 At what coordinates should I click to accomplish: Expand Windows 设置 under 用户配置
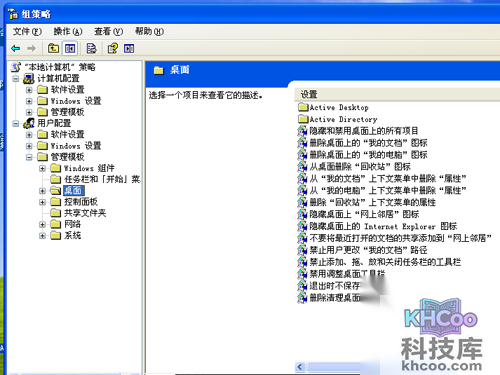click(x=29, y=146)
